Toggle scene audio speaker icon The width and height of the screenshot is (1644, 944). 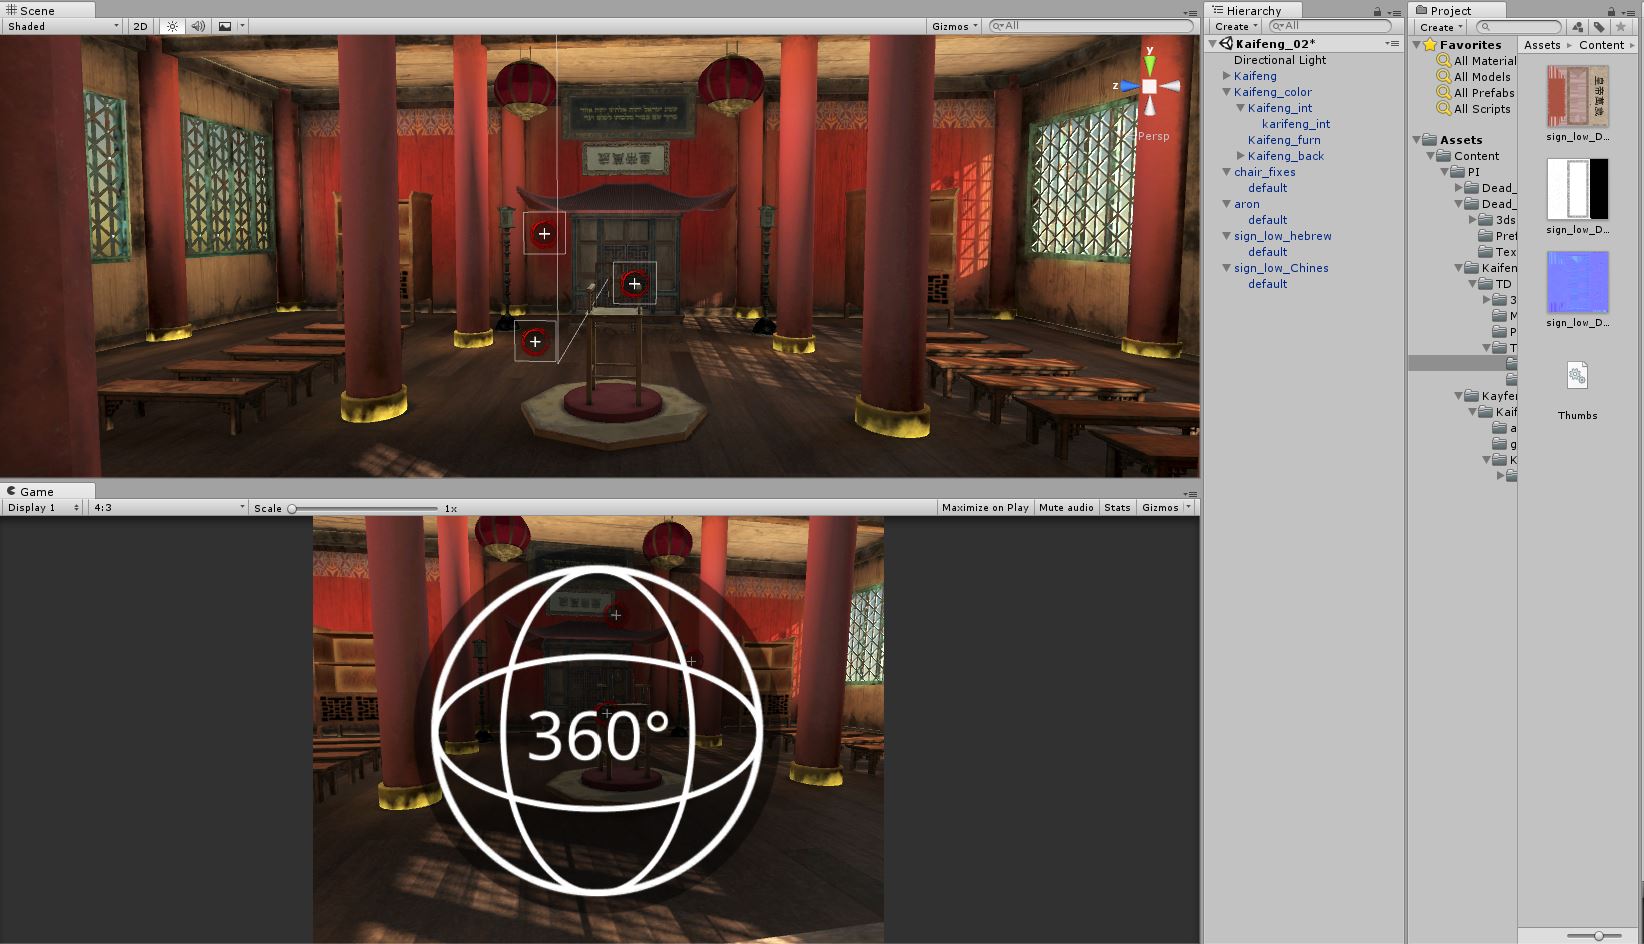(198, 26)
